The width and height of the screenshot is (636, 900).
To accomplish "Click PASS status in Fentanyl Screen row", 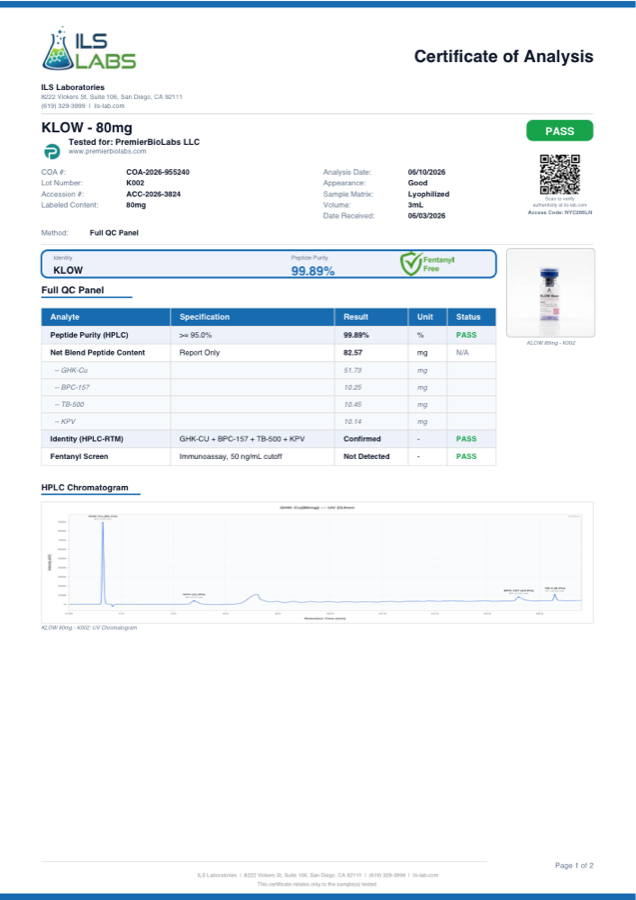I will click(x=466, y=456).
